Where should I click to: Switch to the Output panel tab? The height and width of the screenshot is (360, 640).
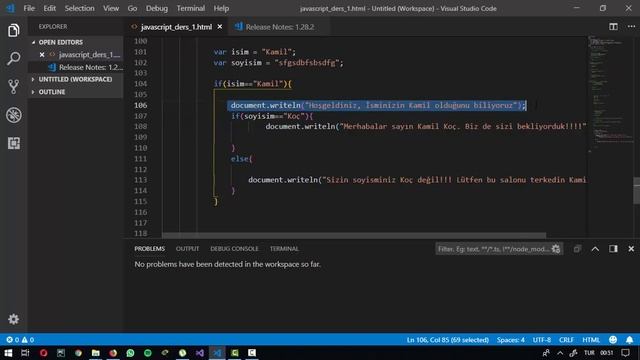pos(187,249)
